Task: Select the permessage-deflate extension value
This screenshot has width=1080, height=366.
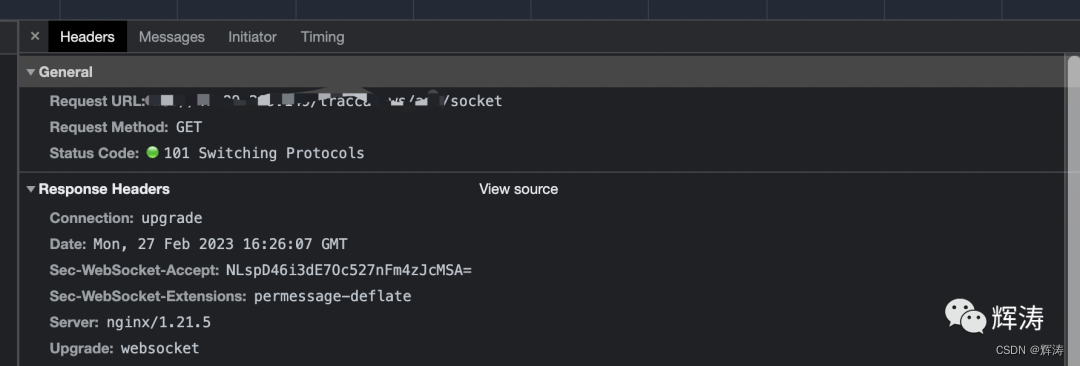Action: [x=333, y=296]
